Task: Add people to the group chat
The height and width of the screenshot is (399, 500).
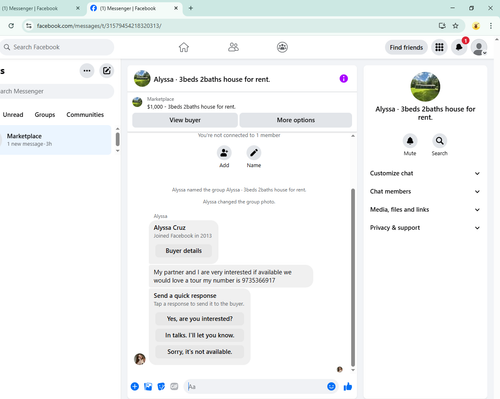Action: click(224, 153)
